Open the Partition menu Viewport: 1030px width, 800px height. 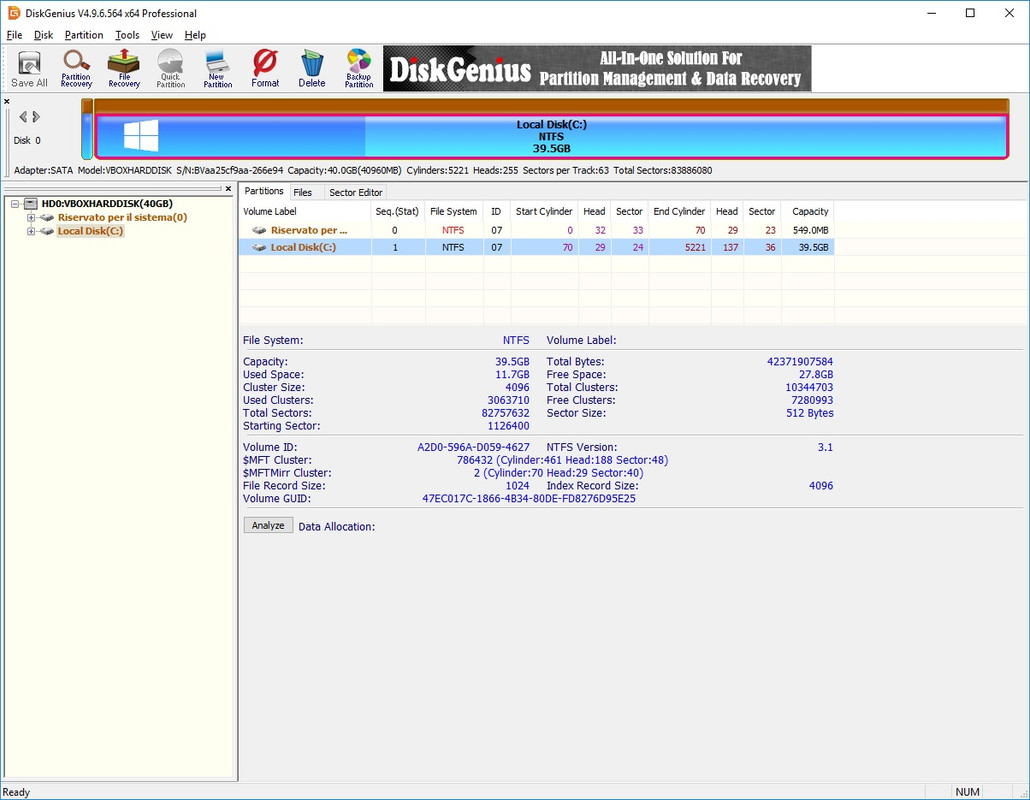coord(83,35)
